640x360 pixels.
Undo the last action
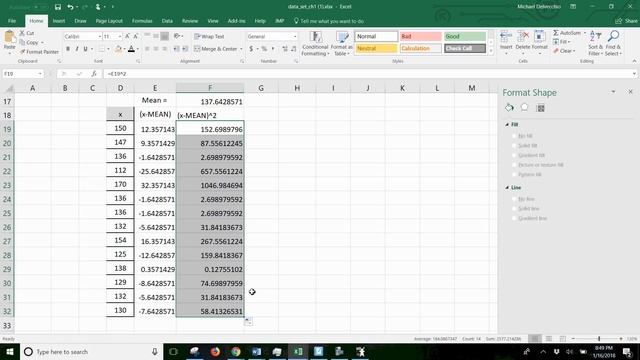70,7
